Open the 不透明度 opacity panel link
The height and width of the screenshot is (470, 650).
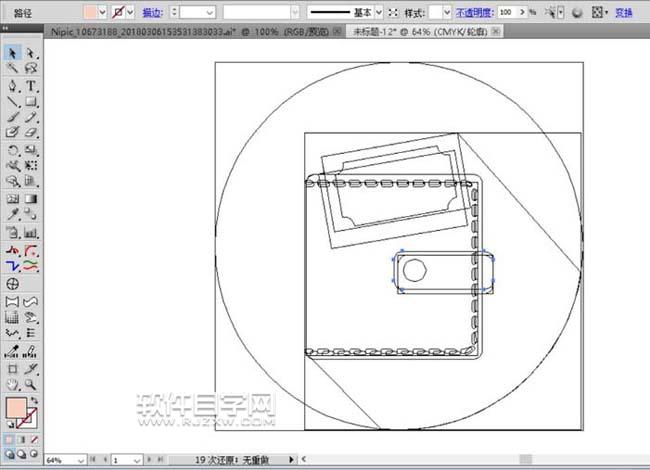(475, 13)
